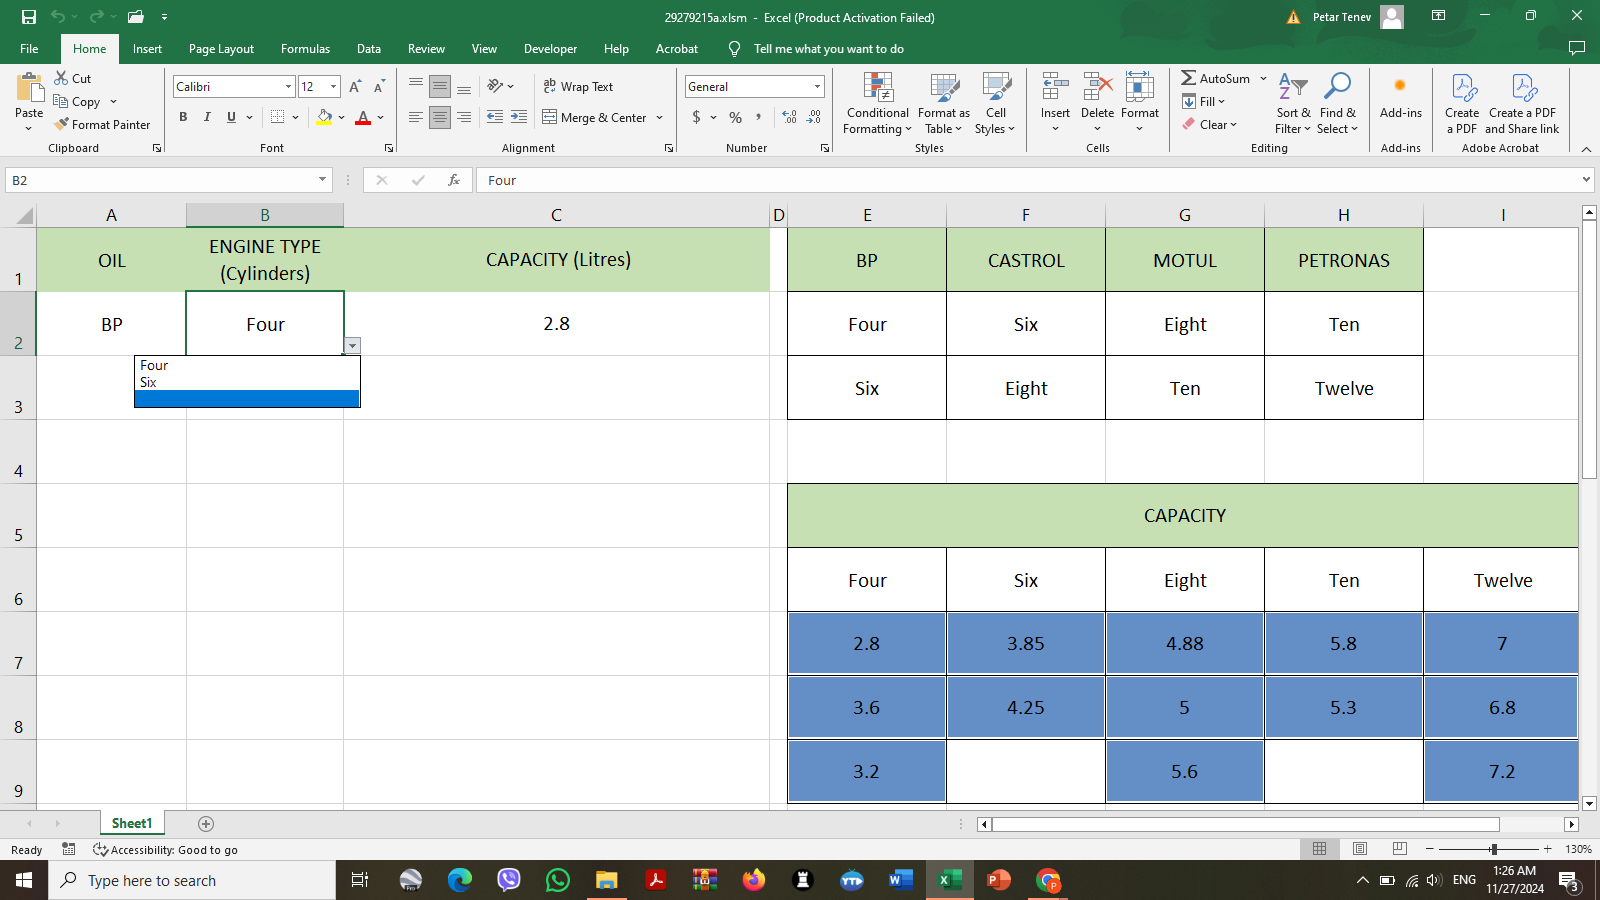1600x900 pixels.
Task: Open the font size 12 dropdown
Action: tap(334, 87)
